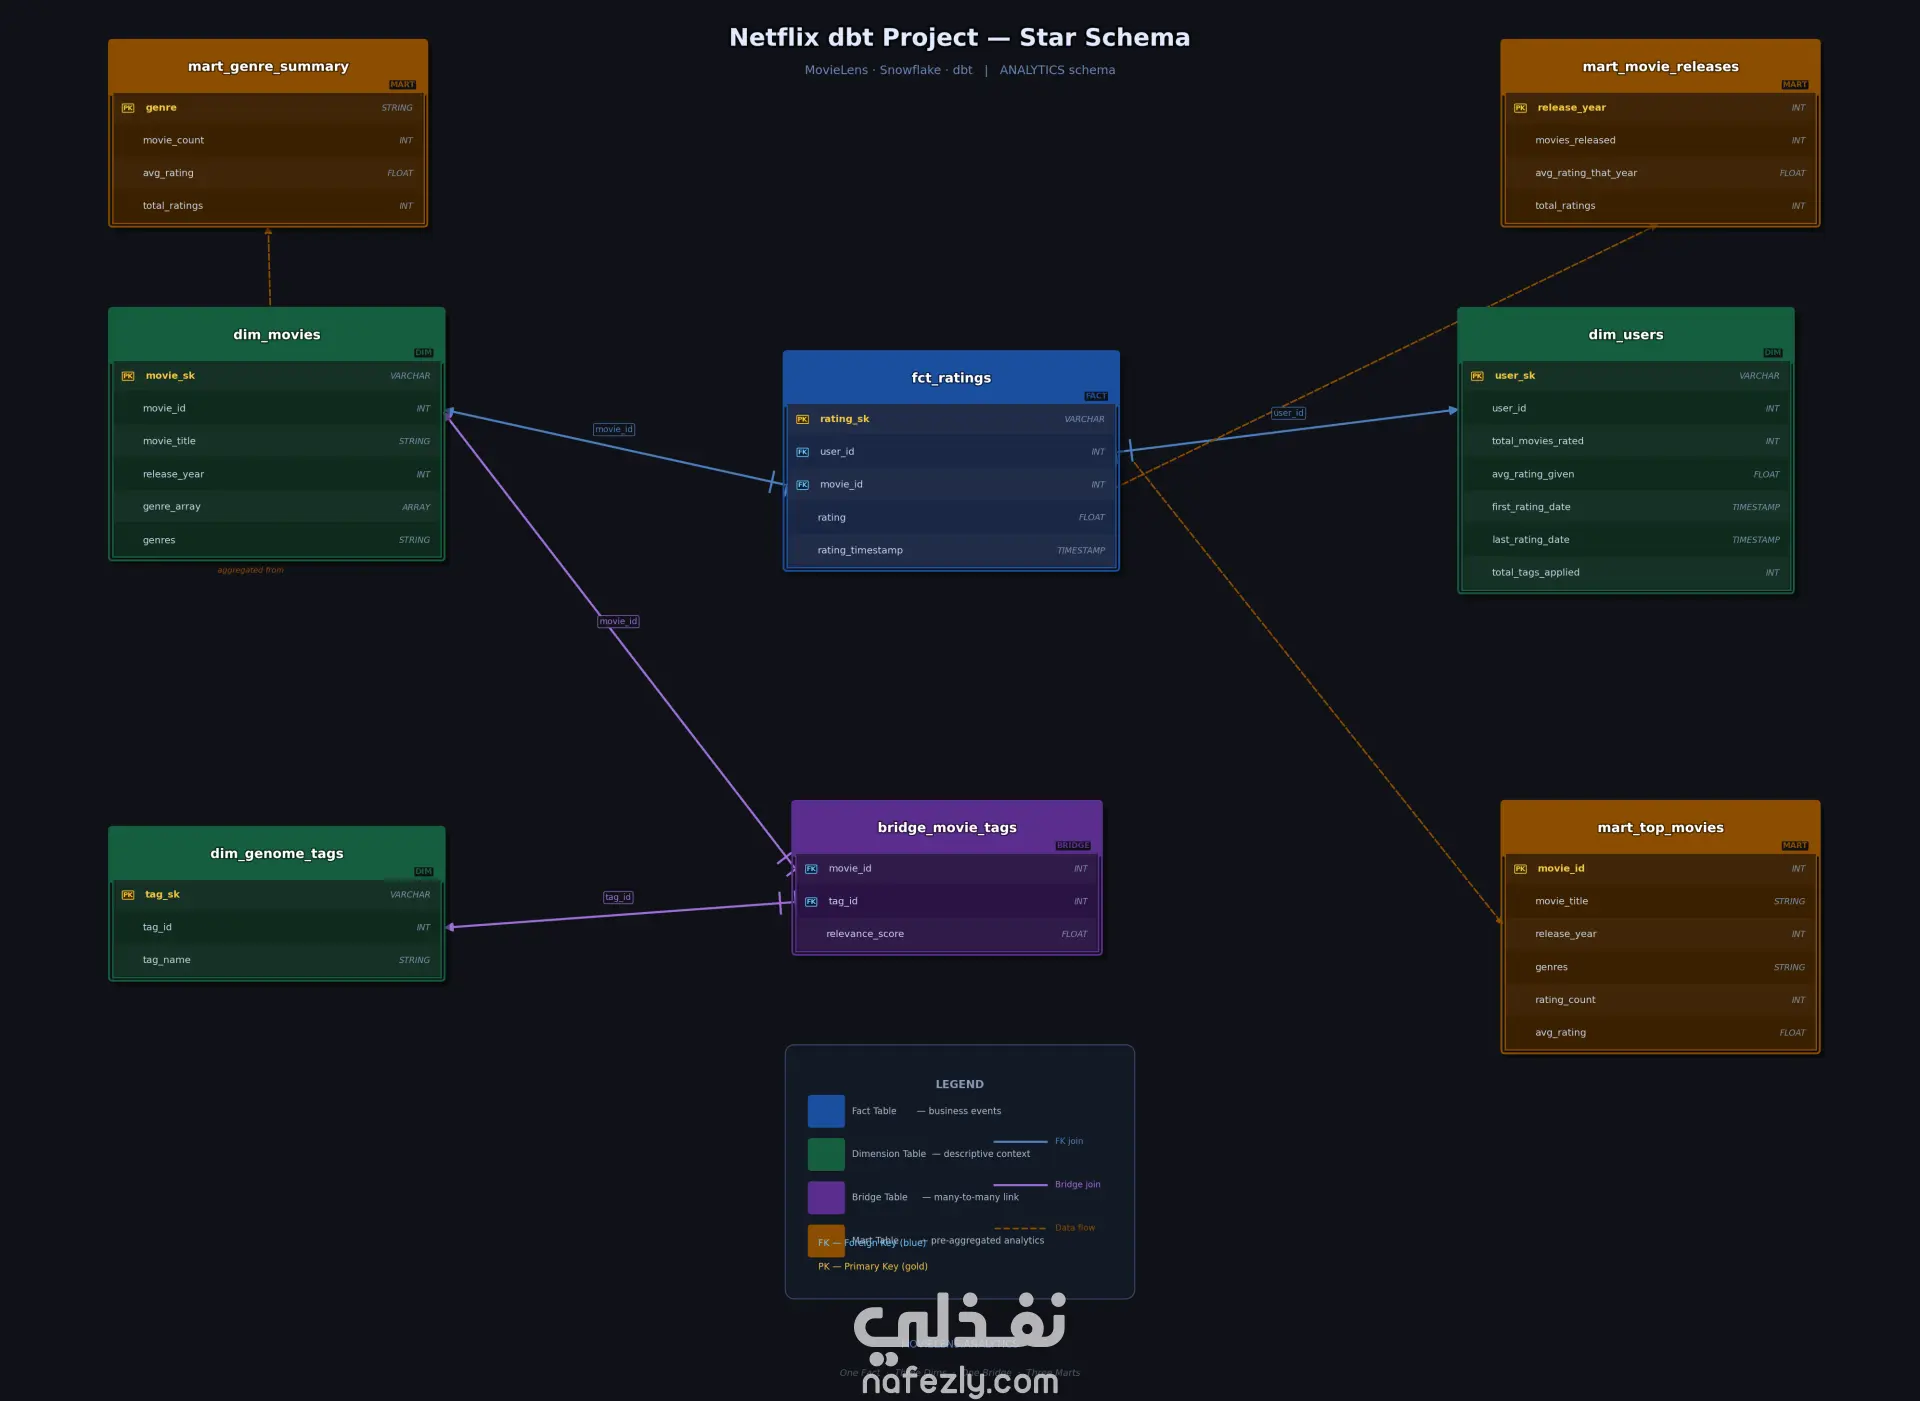Select tag_id row in dim_genome_tags
The image size is (1920, 1401).
pyautogui.click(x=277, y=927)
